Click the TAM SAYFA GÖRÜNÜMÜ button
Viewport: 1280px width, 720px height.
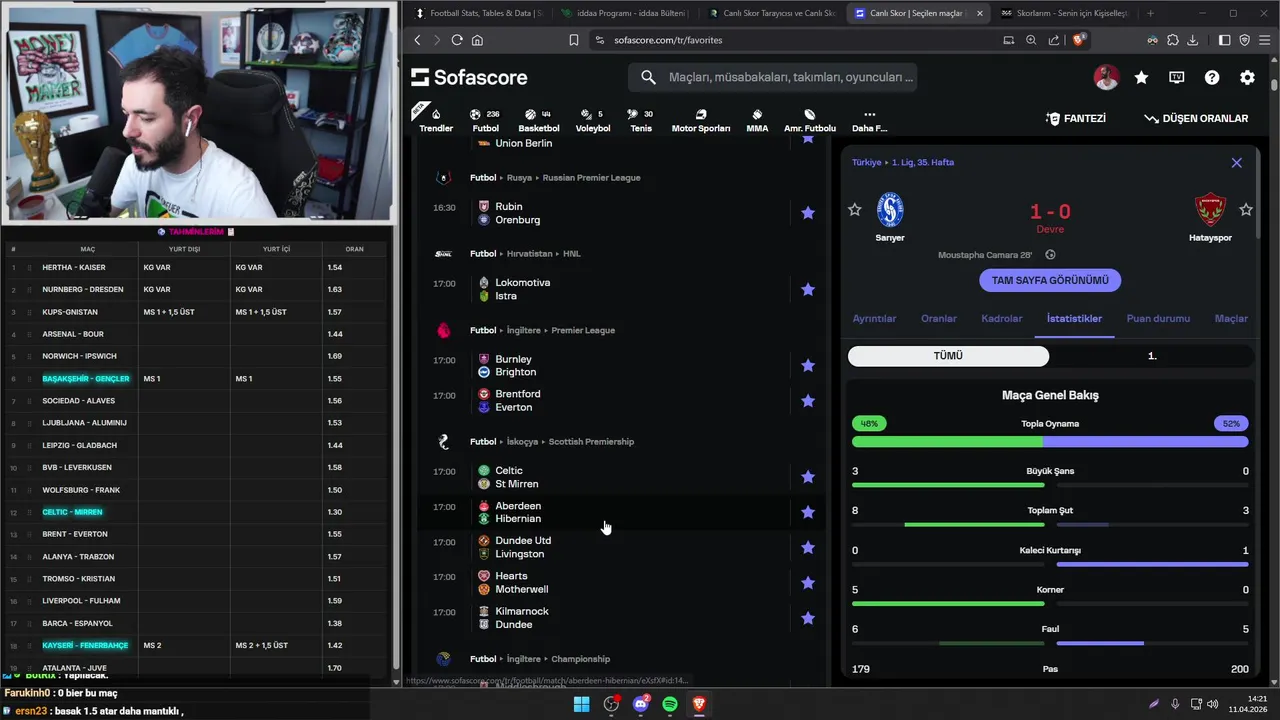tap(1050, 280)
